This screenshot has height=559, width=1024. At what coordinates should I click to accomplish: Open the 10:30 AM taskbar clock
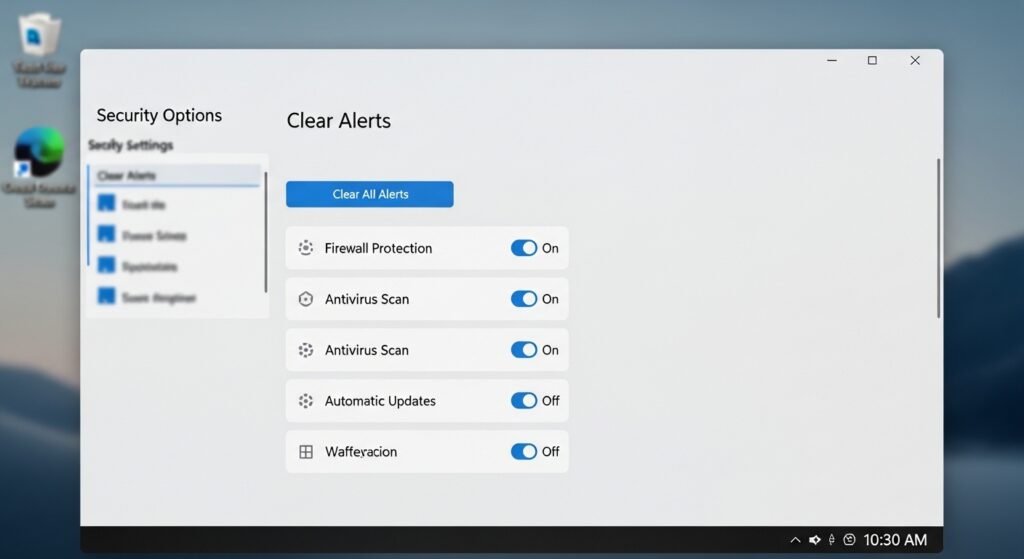click(x=894, y=540)
